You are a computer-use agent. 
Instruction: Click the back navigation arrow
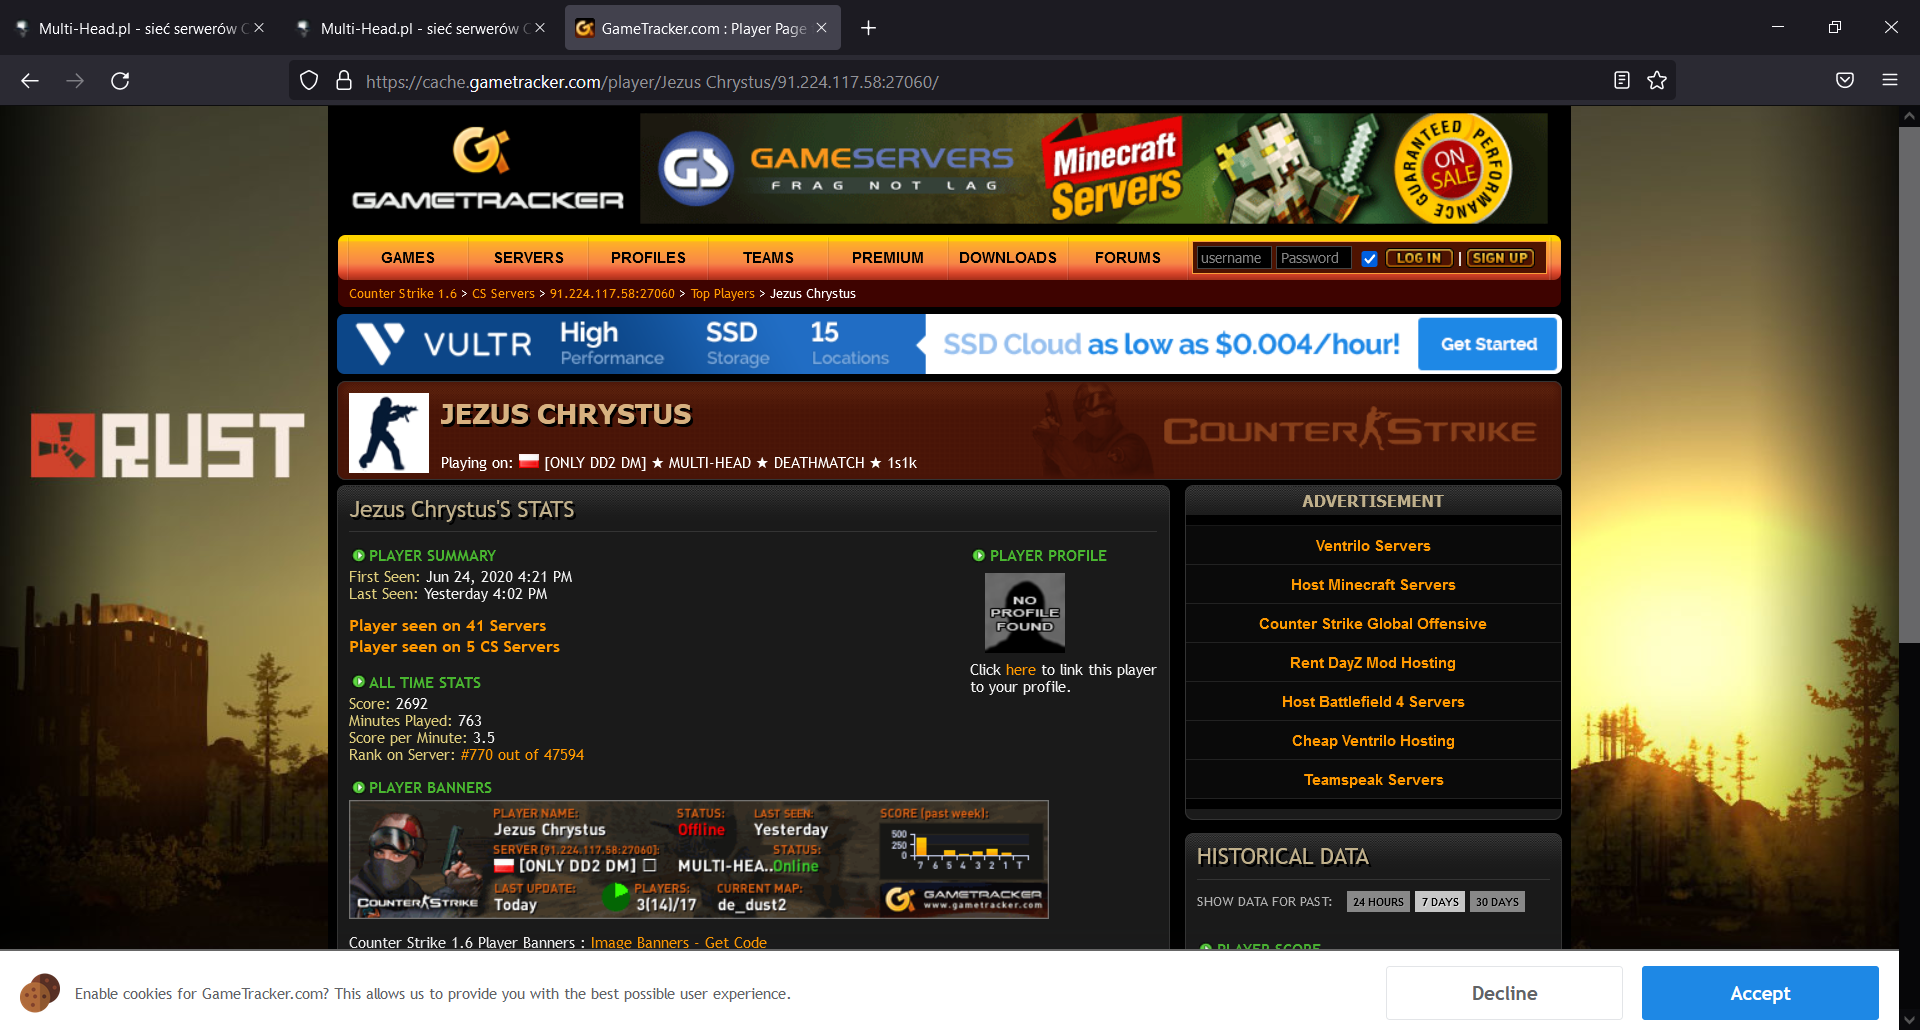pos(30,81)
